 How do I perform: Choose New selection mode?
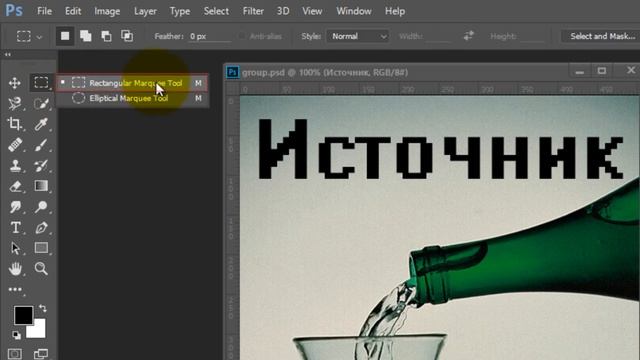point(65,36)
